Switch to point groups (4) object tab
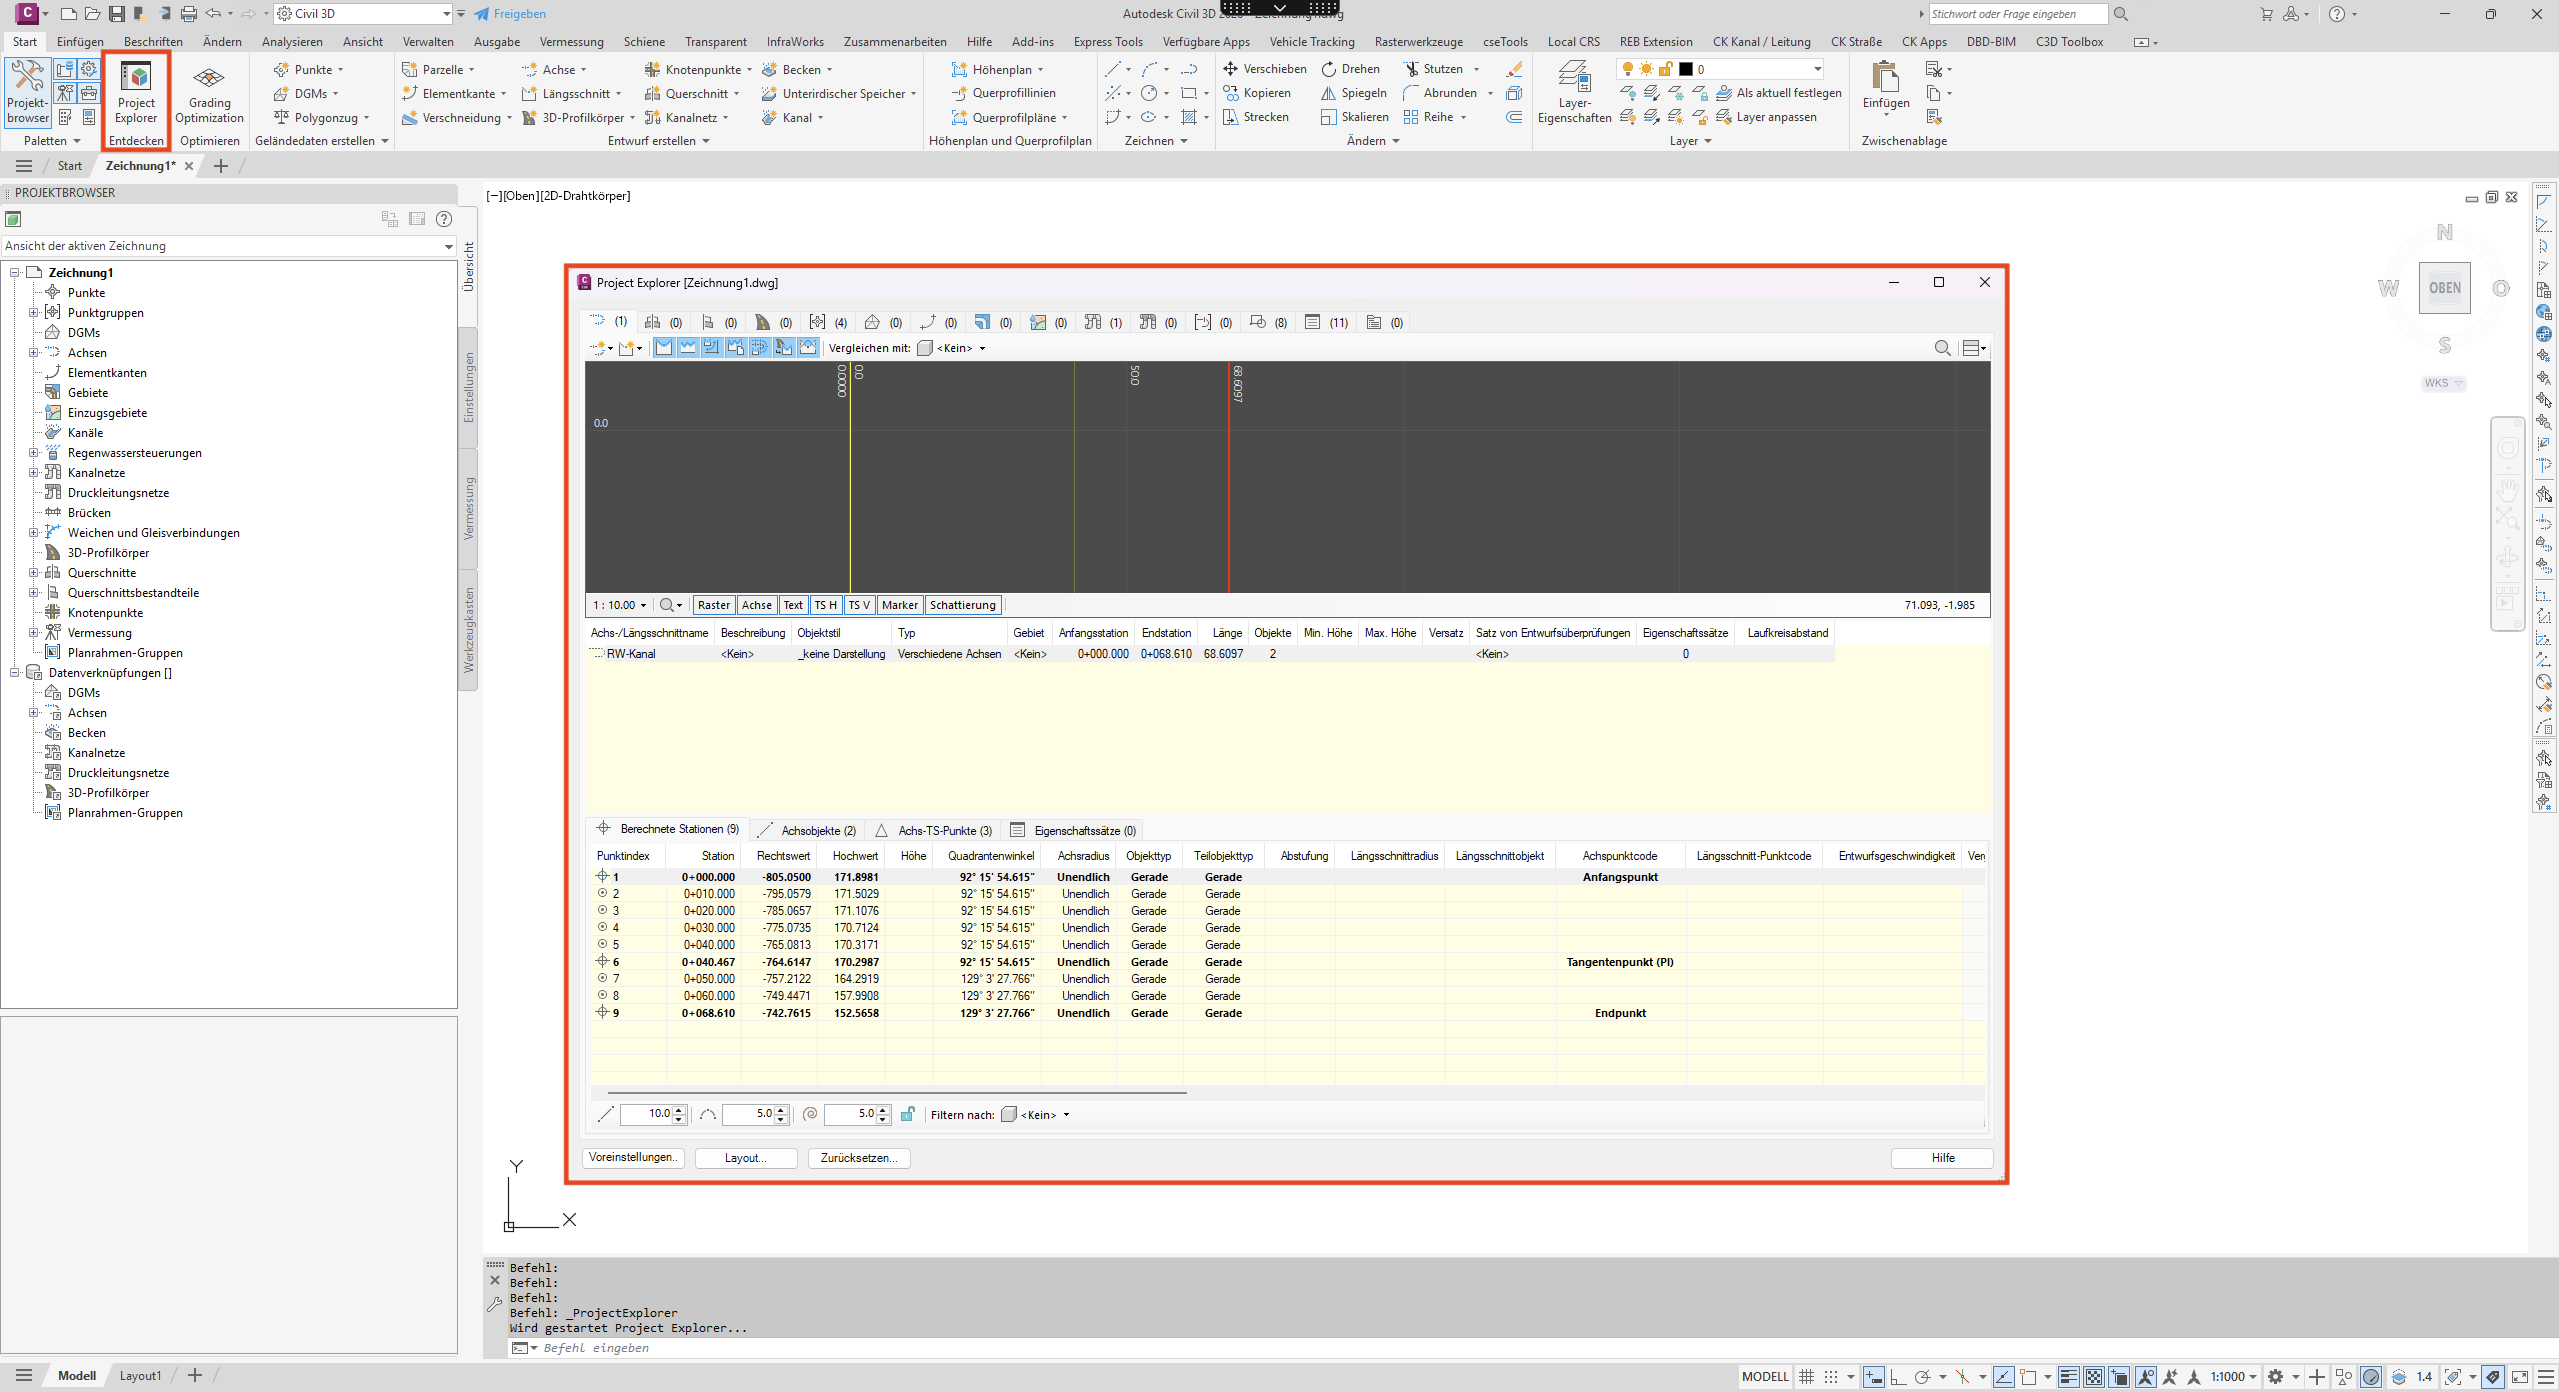Image resolution: width=2559 pixels, height=1392 pixels. coord(827,322)
